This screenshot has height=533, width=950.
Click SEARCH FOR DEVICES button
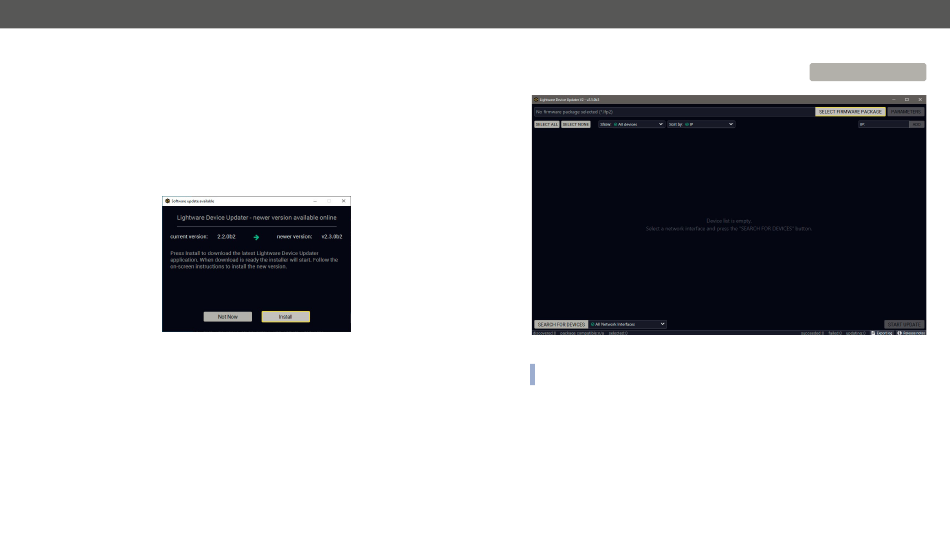(x=561, y=325)
